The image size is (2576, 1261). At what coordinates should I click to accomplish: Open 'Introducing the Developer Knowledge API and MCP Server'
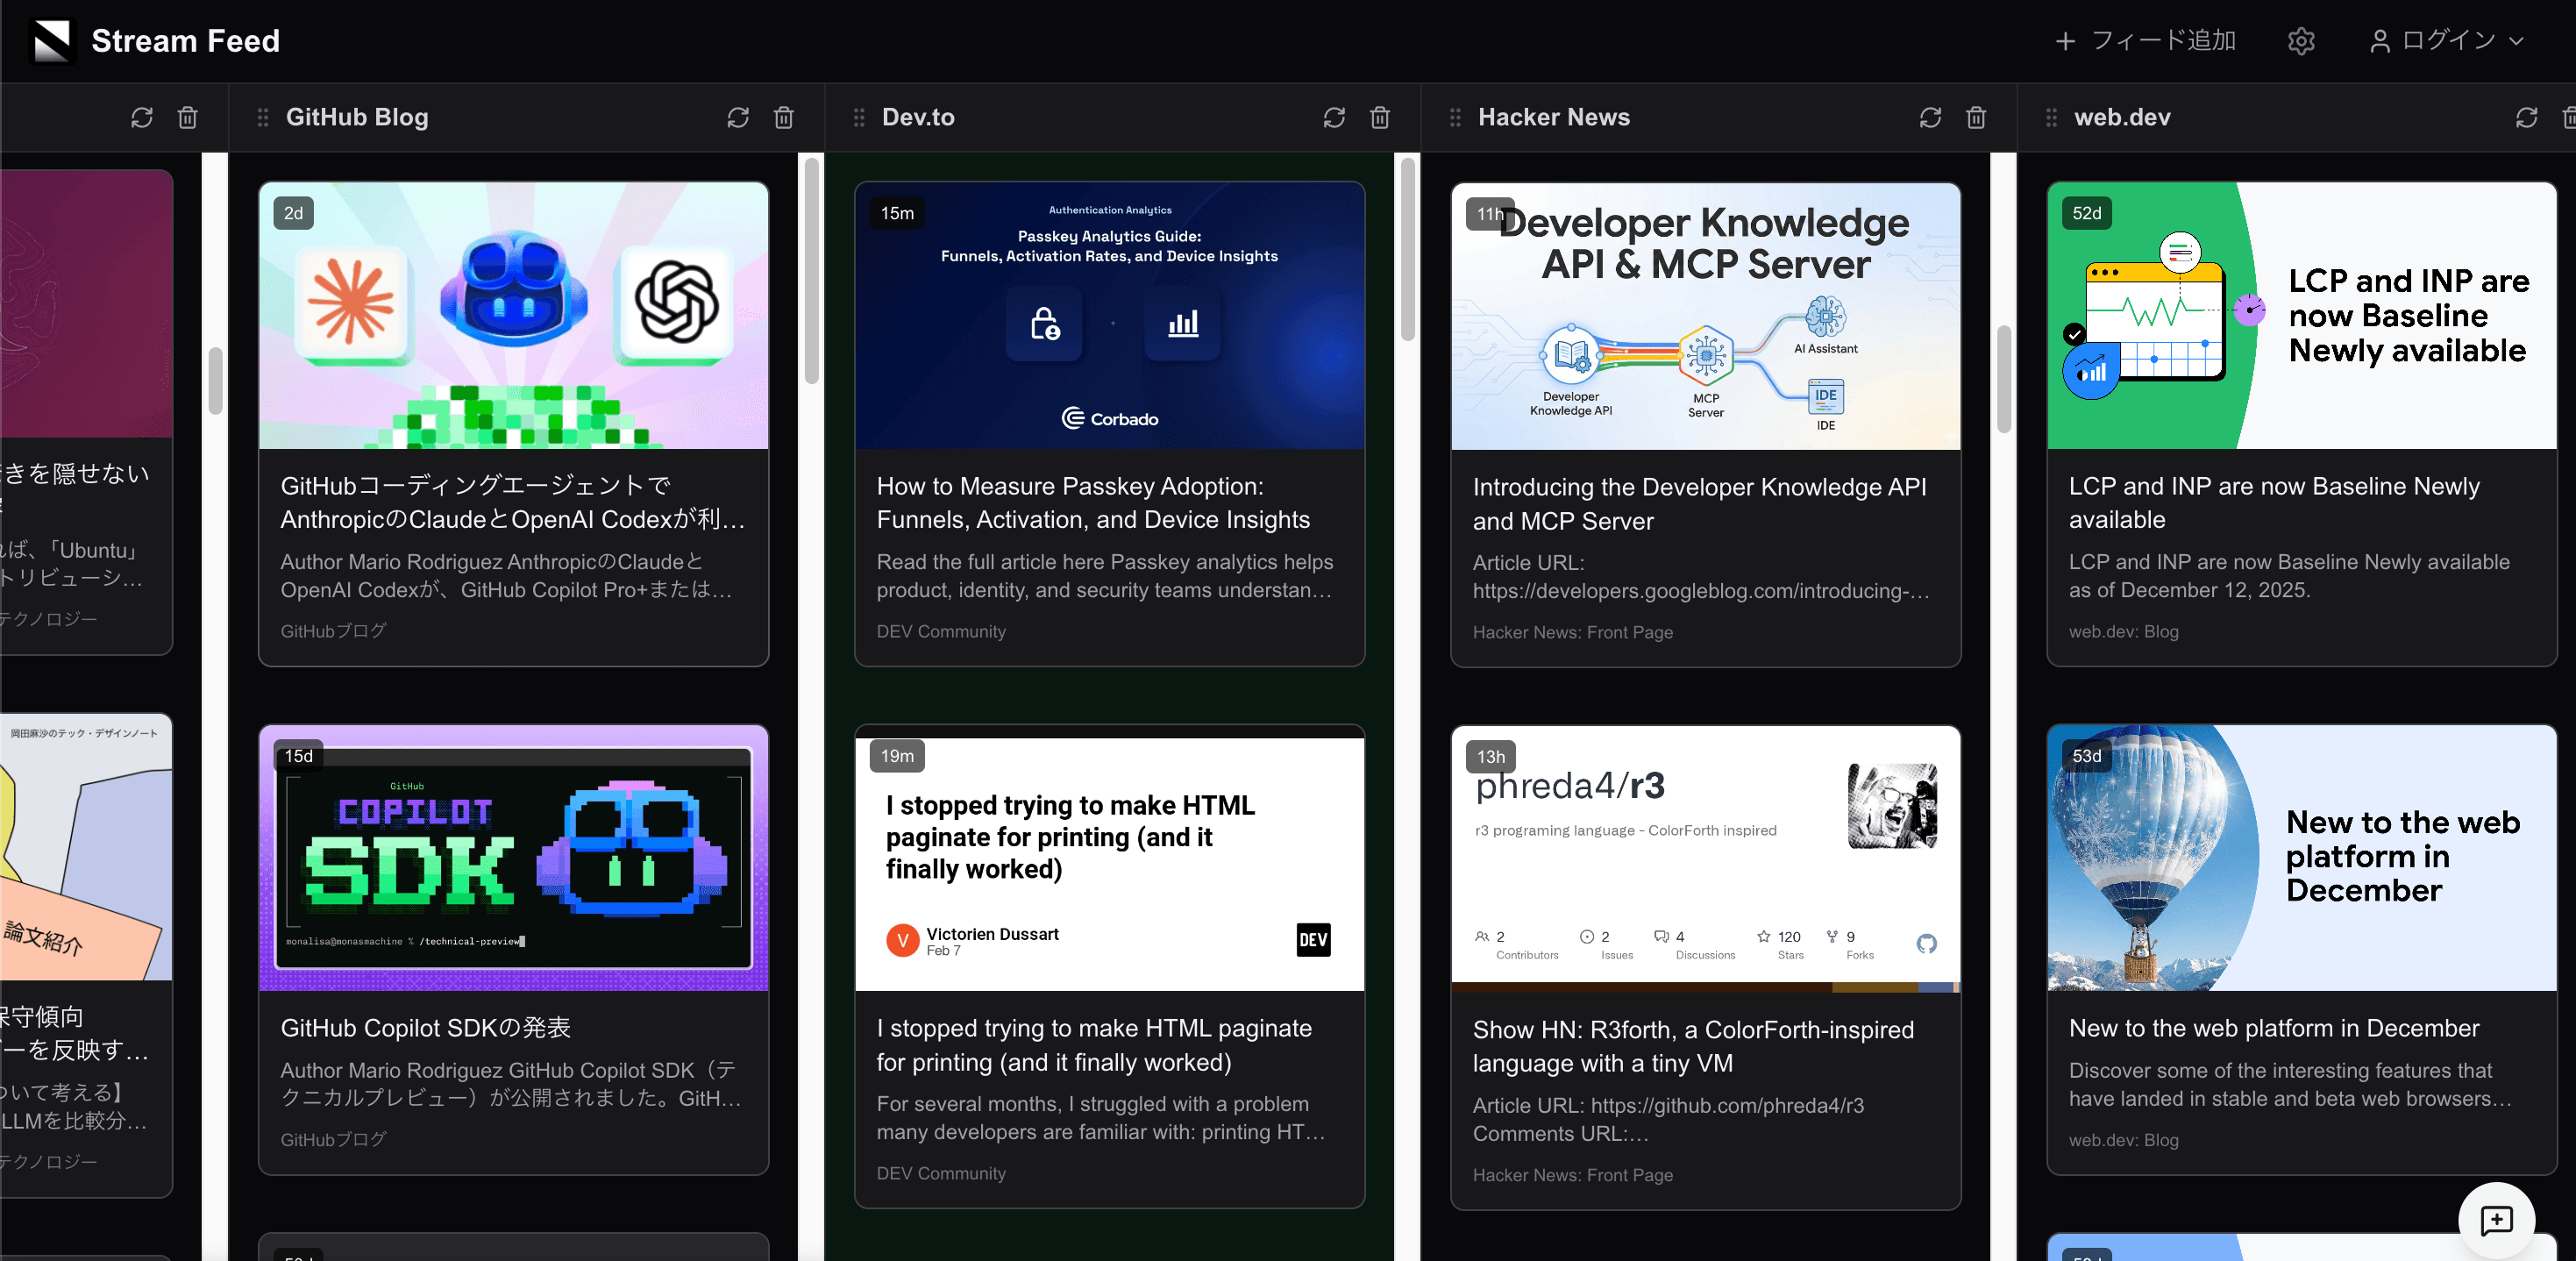click(x=1699, y=503)
